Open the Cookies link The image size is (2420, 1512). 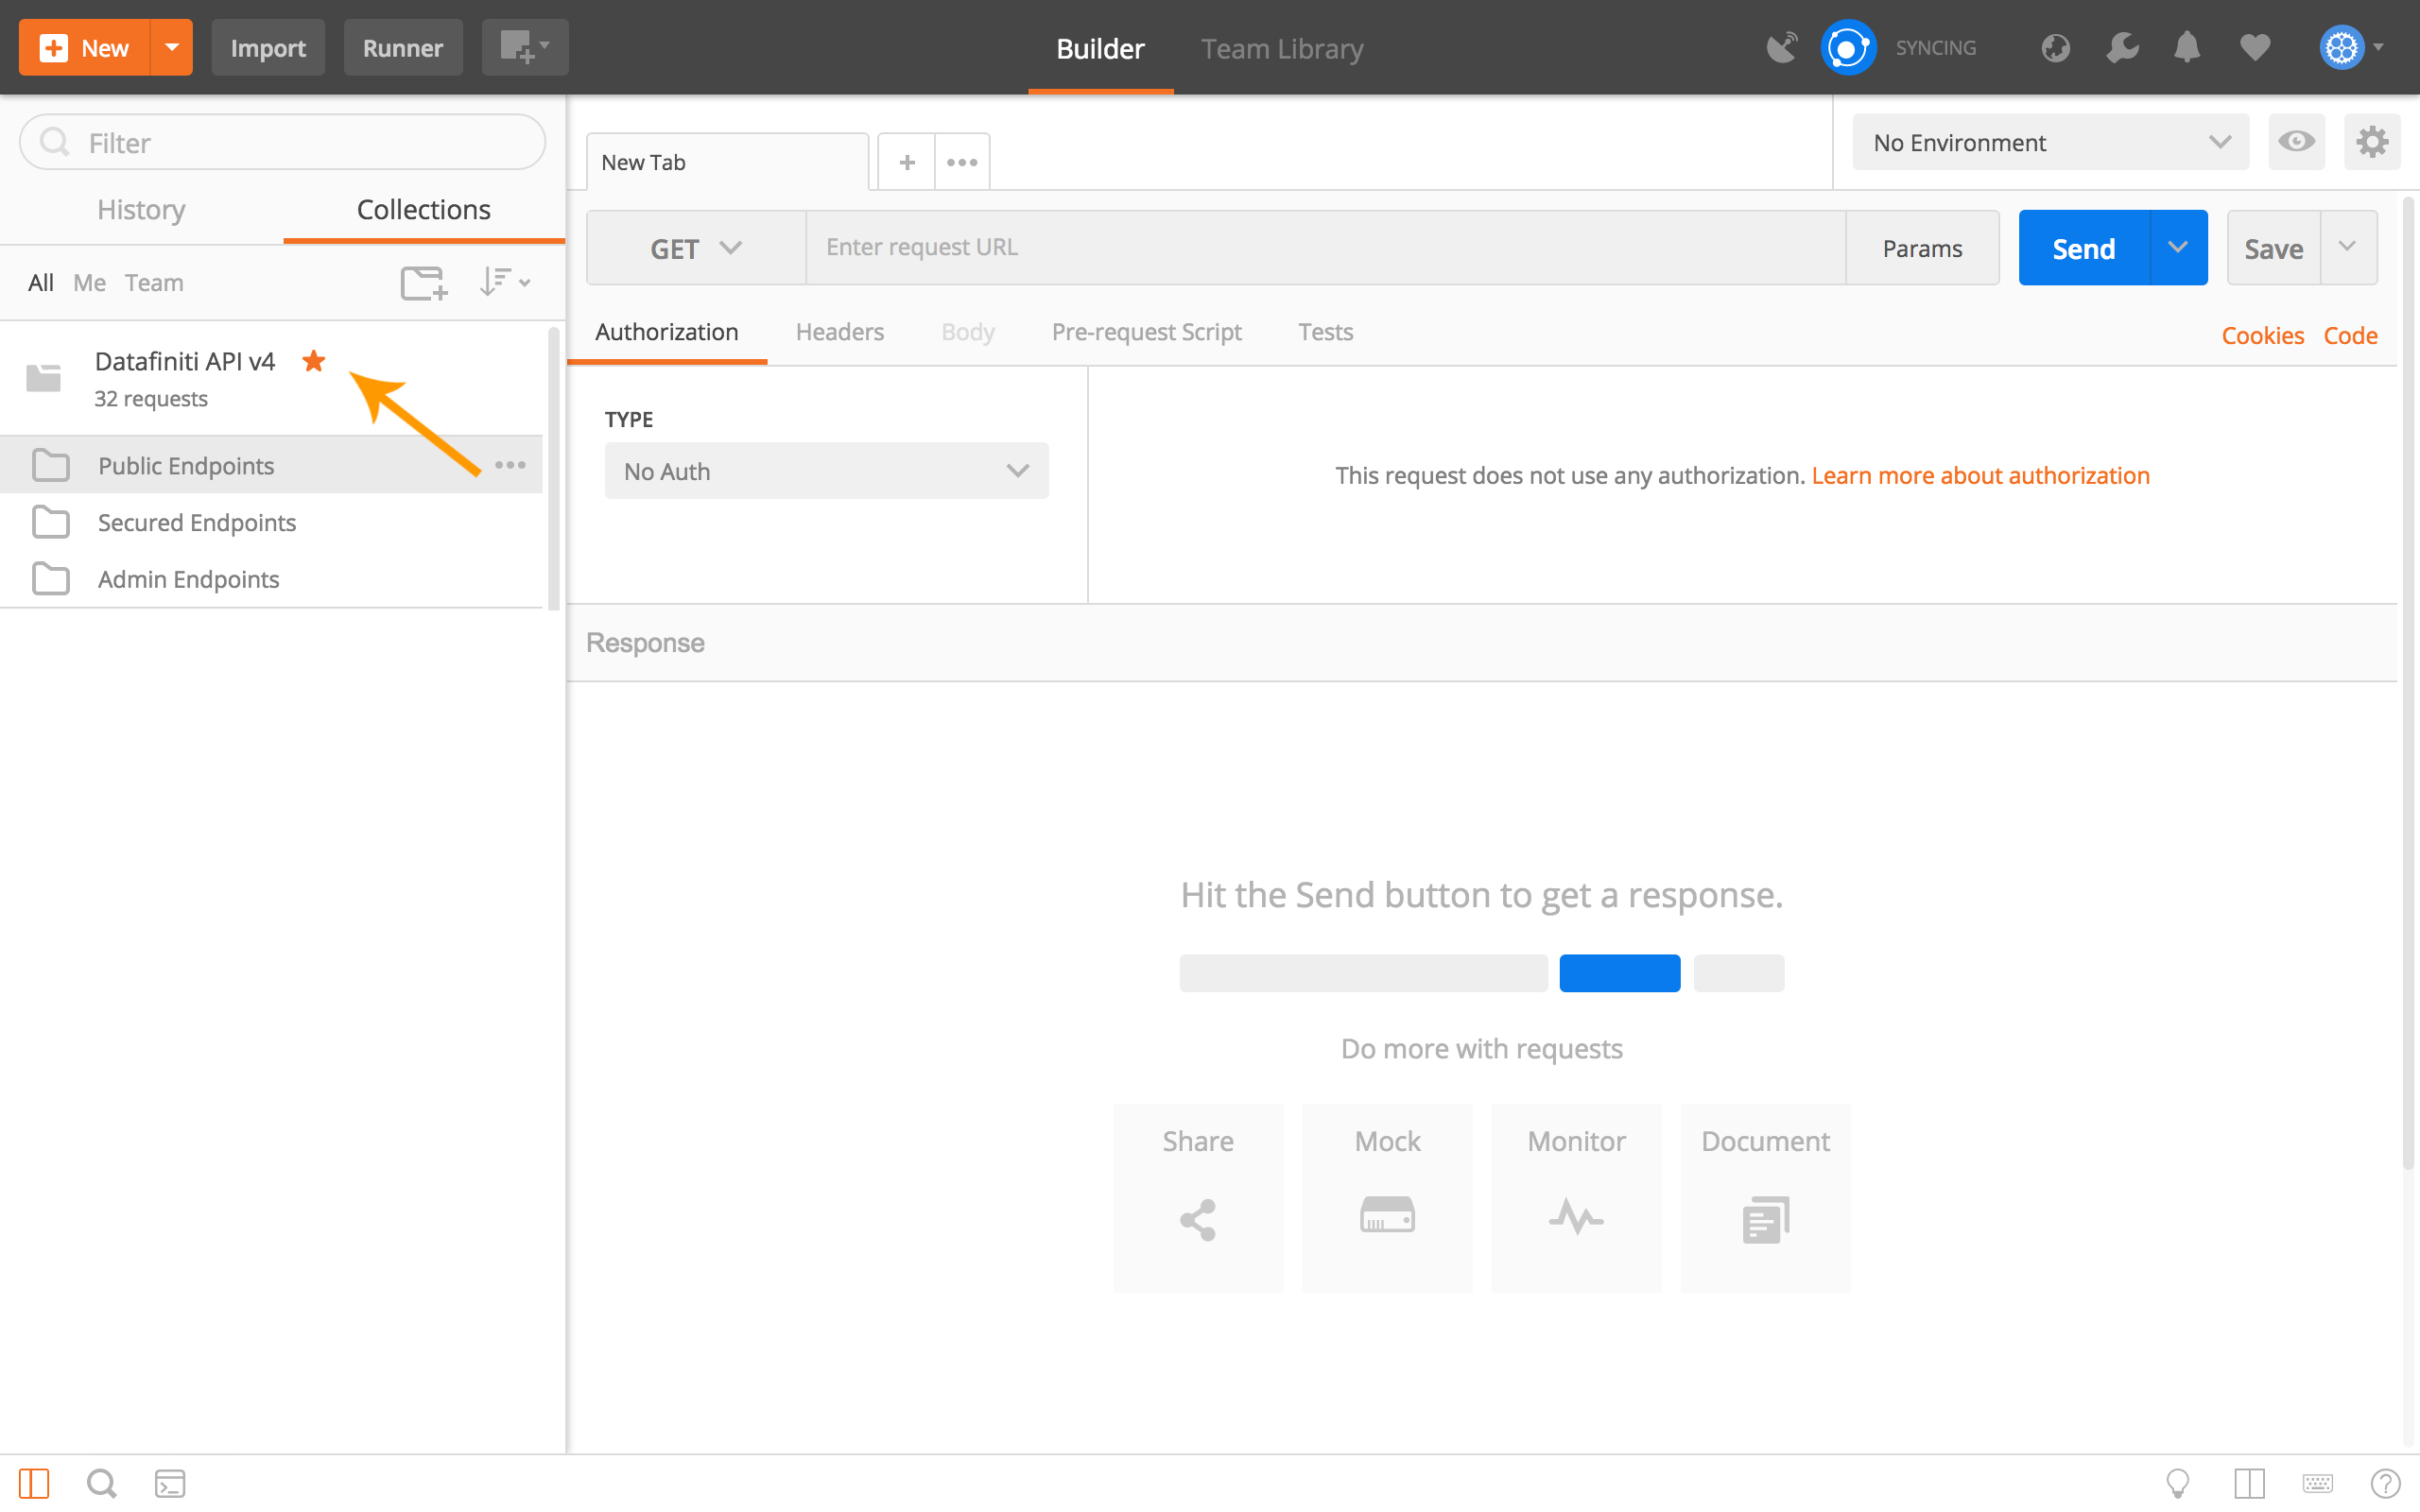click(2262, 335)
